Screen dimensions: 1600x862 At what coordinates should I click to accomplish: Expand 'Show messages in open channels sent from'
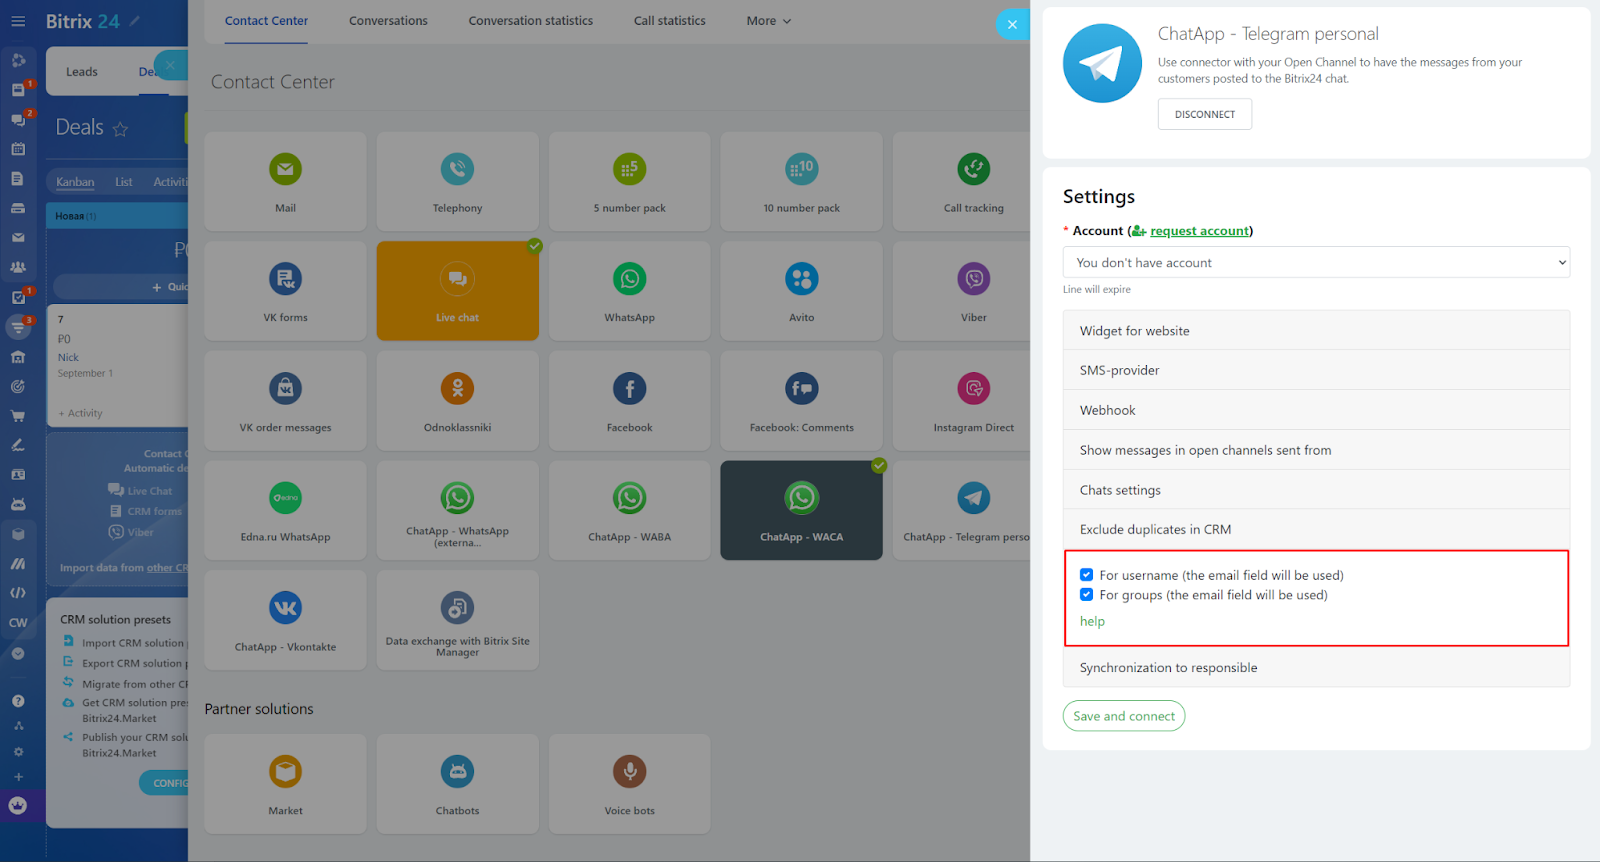tap(1316, 450)
